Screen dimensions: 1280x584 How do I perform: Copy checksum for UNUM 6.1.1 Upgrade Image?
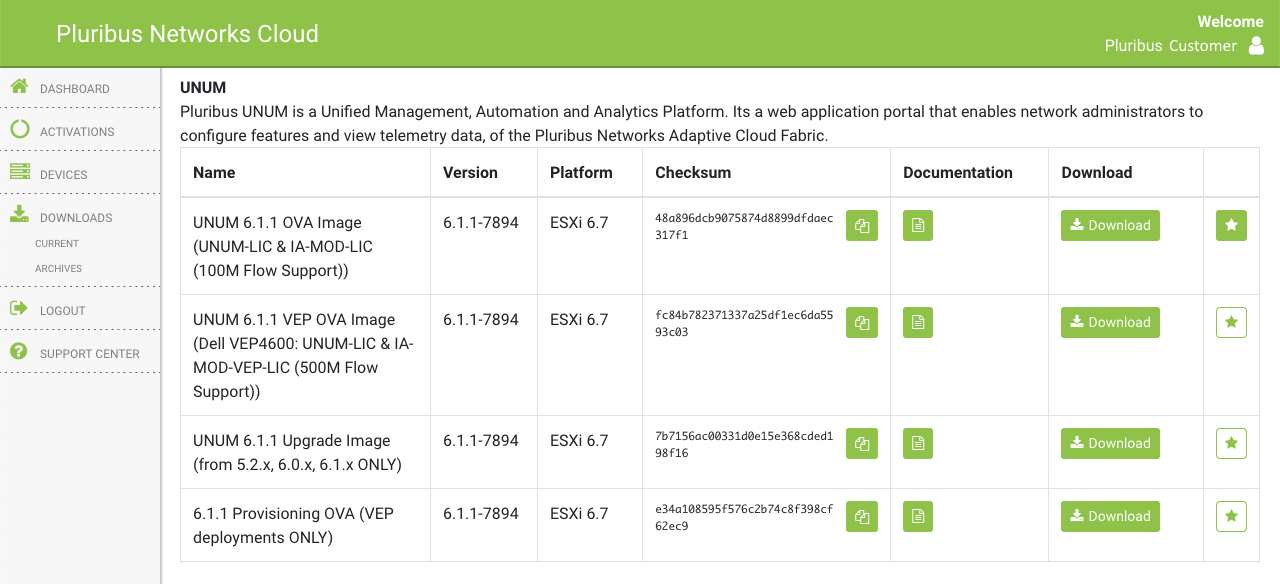[x=862, y=443]
